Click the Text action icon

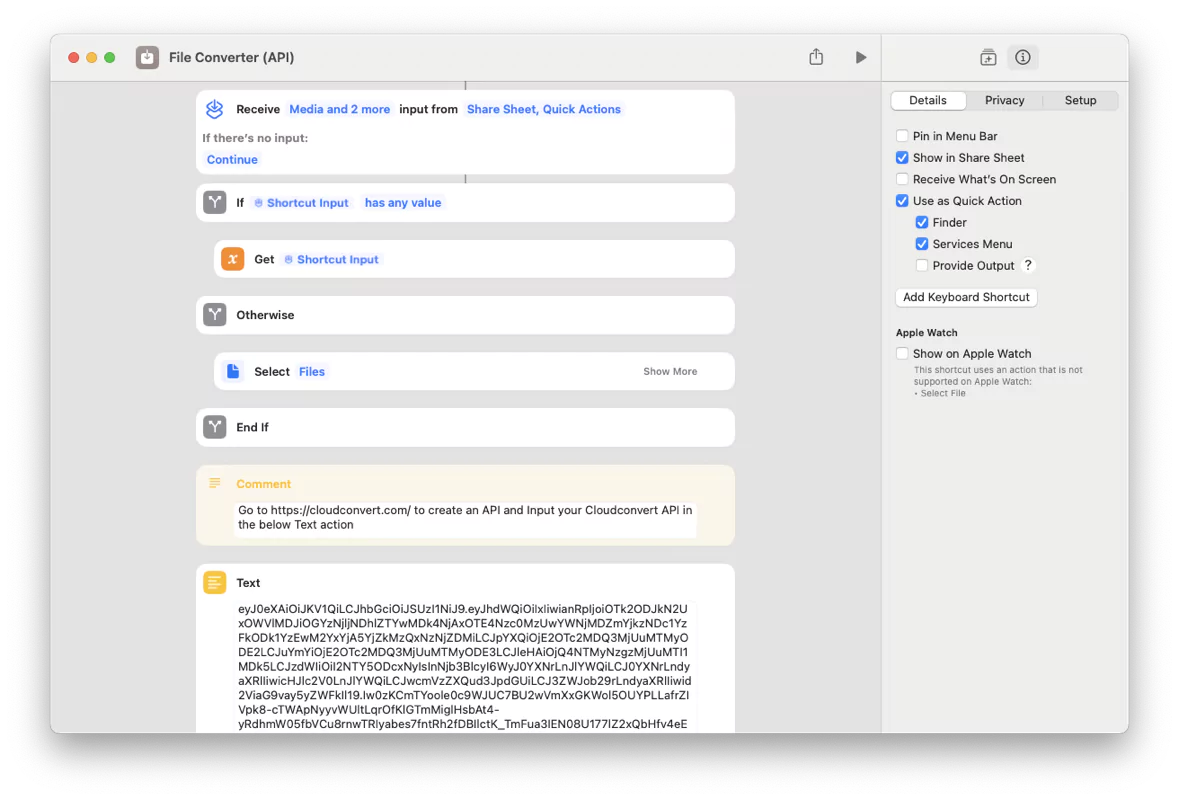[214, 582]
